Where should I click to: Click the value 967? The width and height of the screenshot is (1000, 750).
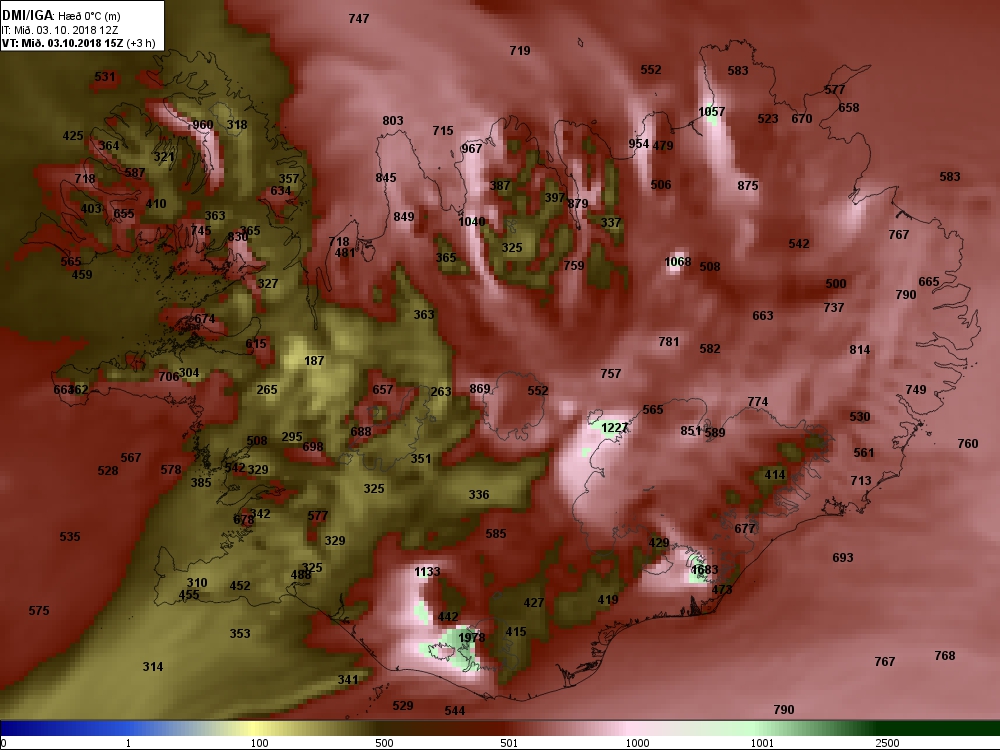click(471, 149)
